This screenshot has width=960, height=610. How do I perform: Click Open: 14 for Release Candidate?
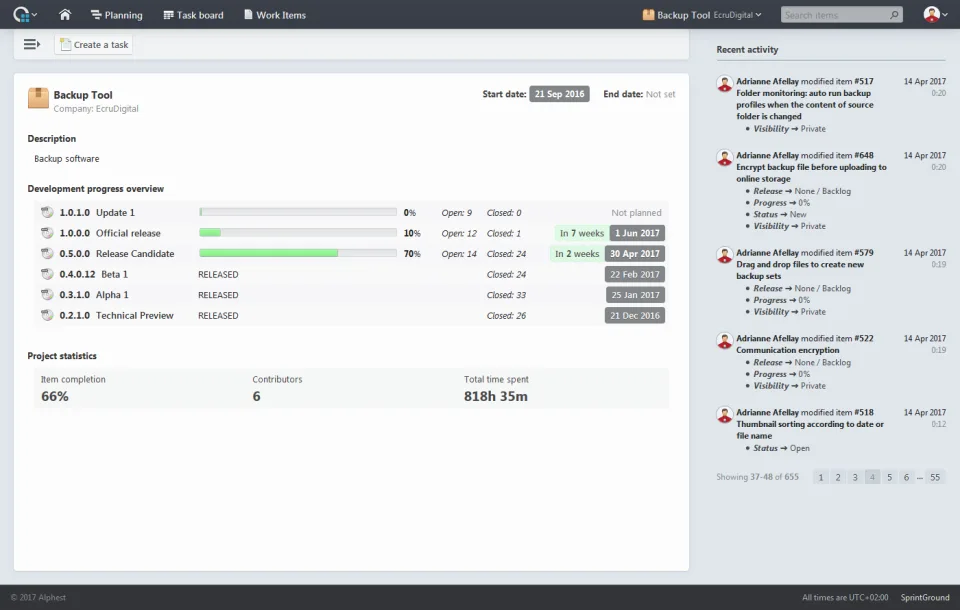click(x=459, y=254)
